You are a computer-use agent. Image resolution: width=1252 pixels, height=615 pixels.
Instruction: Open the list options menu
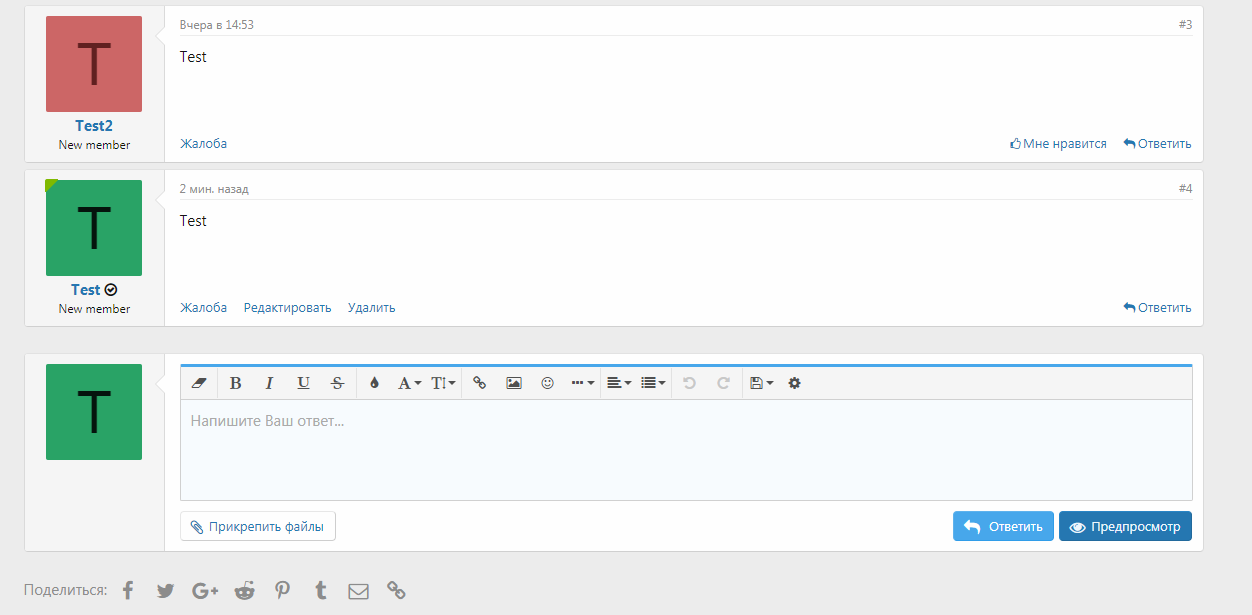pyautogui.click(x=653, y=383)
